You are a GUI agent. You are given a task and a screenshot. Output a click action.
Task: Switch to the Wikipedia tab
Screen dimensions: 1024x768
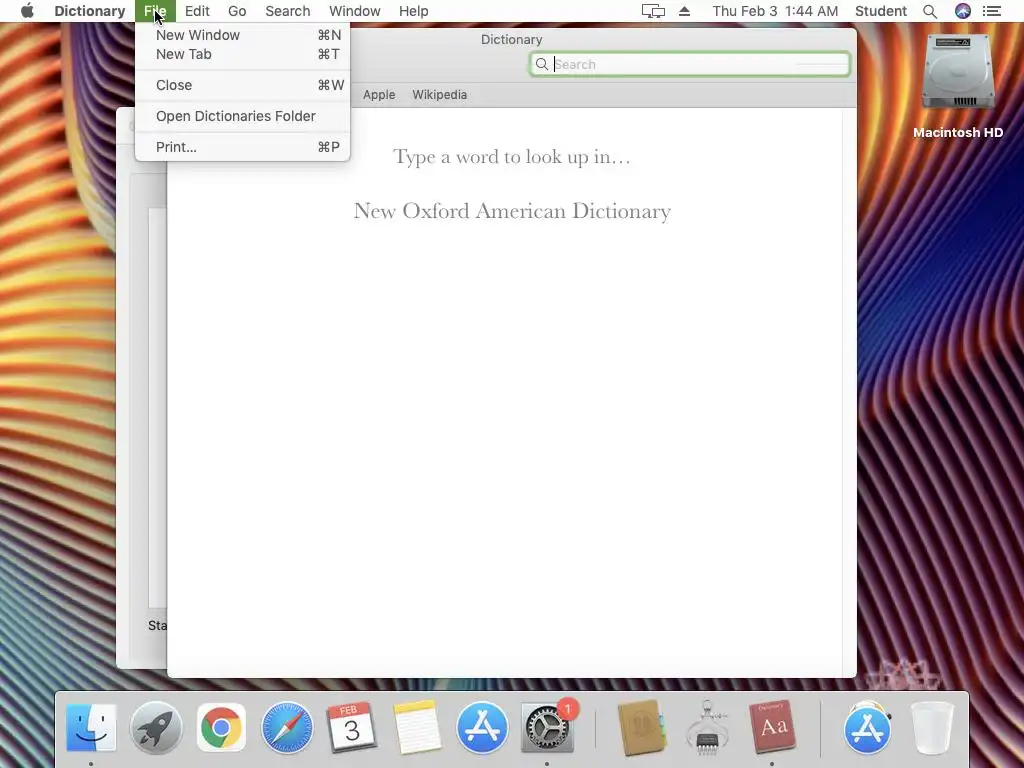pyautogui.click(x=440, y=95)
